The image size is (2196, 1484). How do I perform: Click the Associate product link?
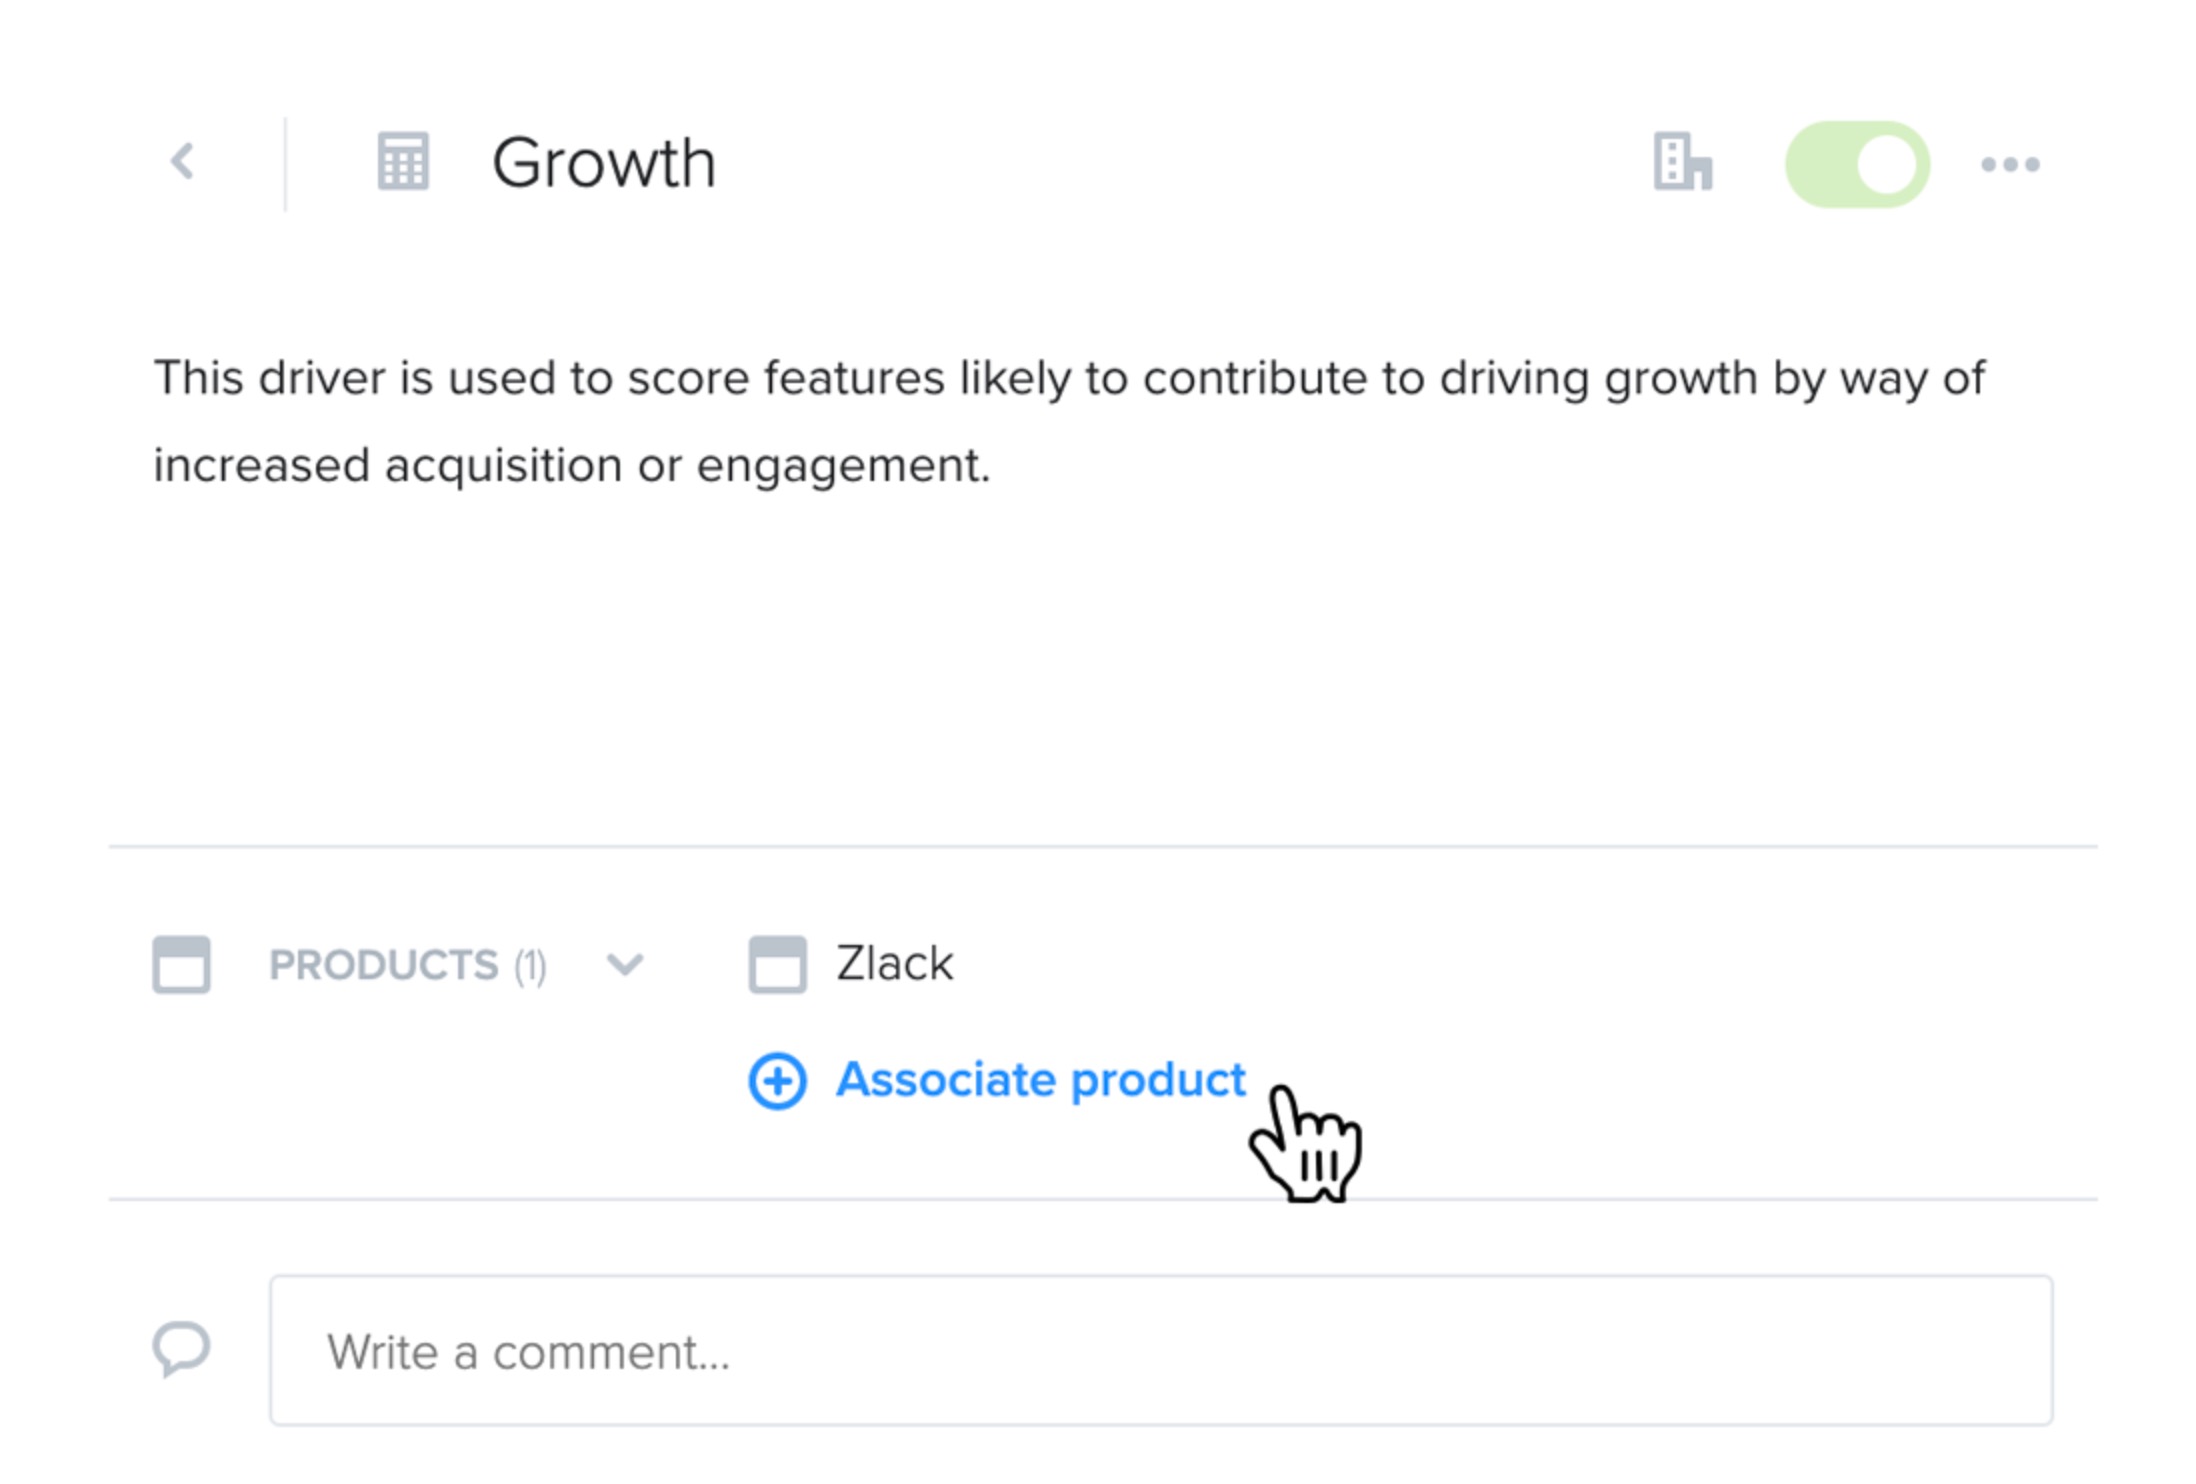tap(1041, 1080)
